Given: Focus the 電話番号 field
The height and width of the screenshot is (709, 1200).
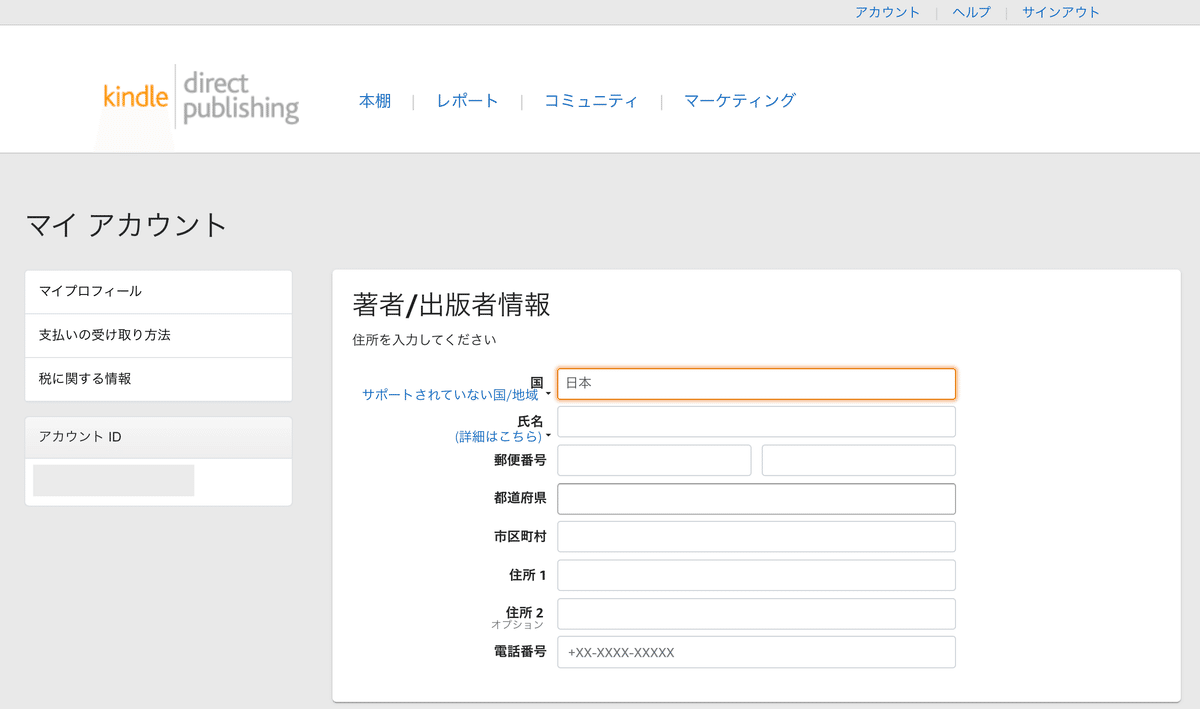Looking at the screenshot, I should (x=756, y=652).
